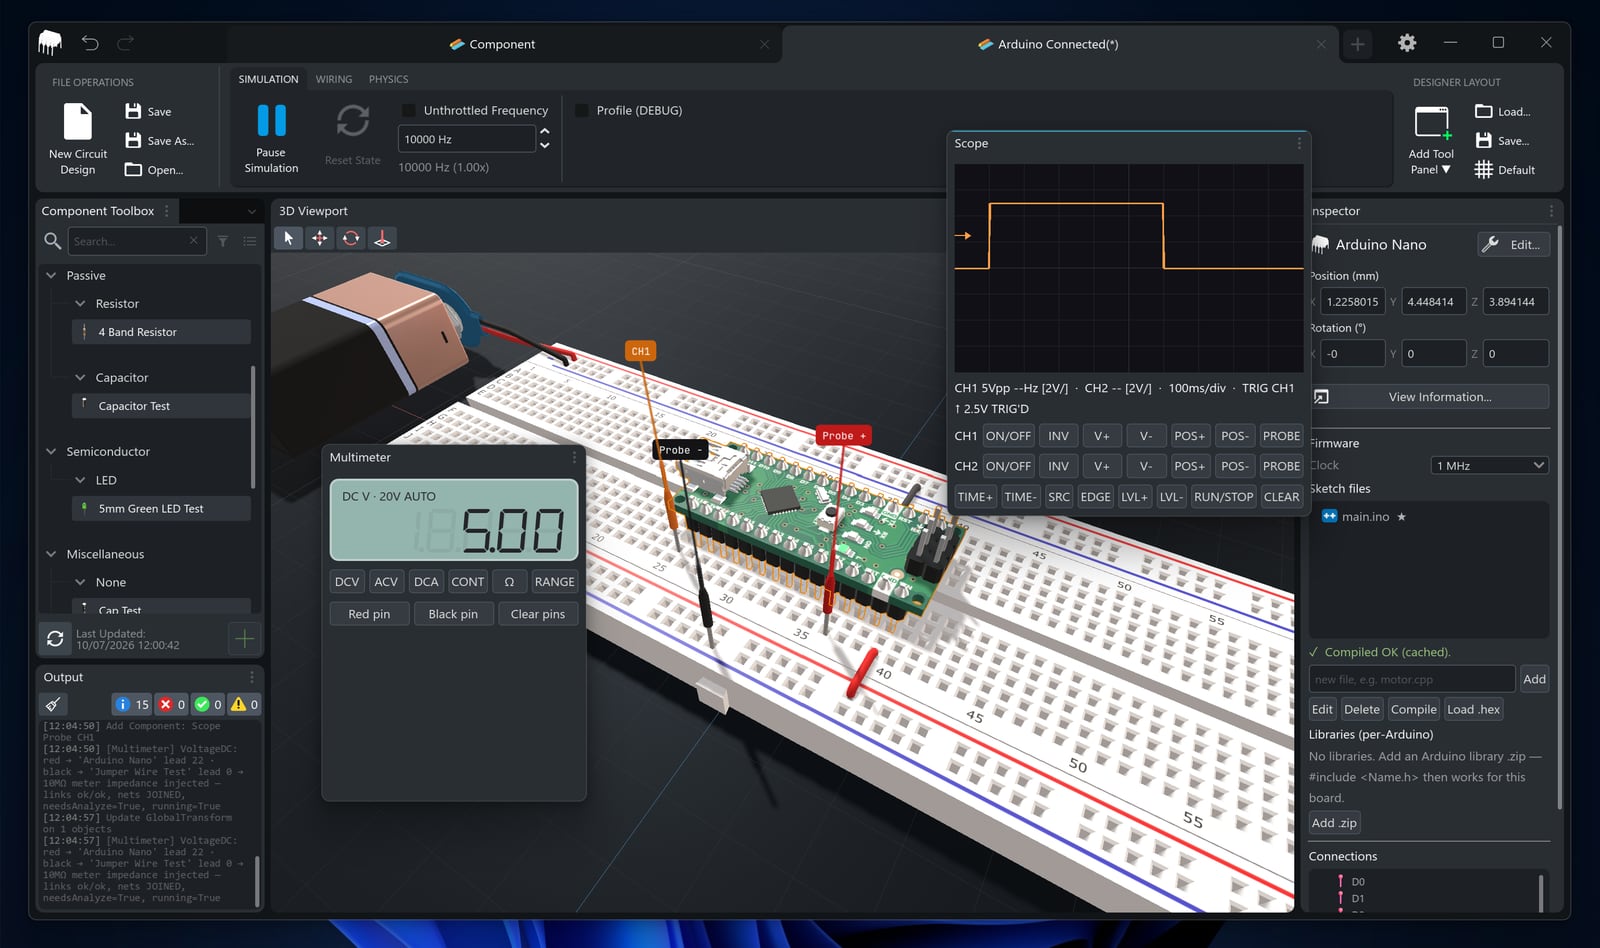Choose the rotate tool in 3D Viewport
This screenshot has width=1600, height=948.
point(350,238)
